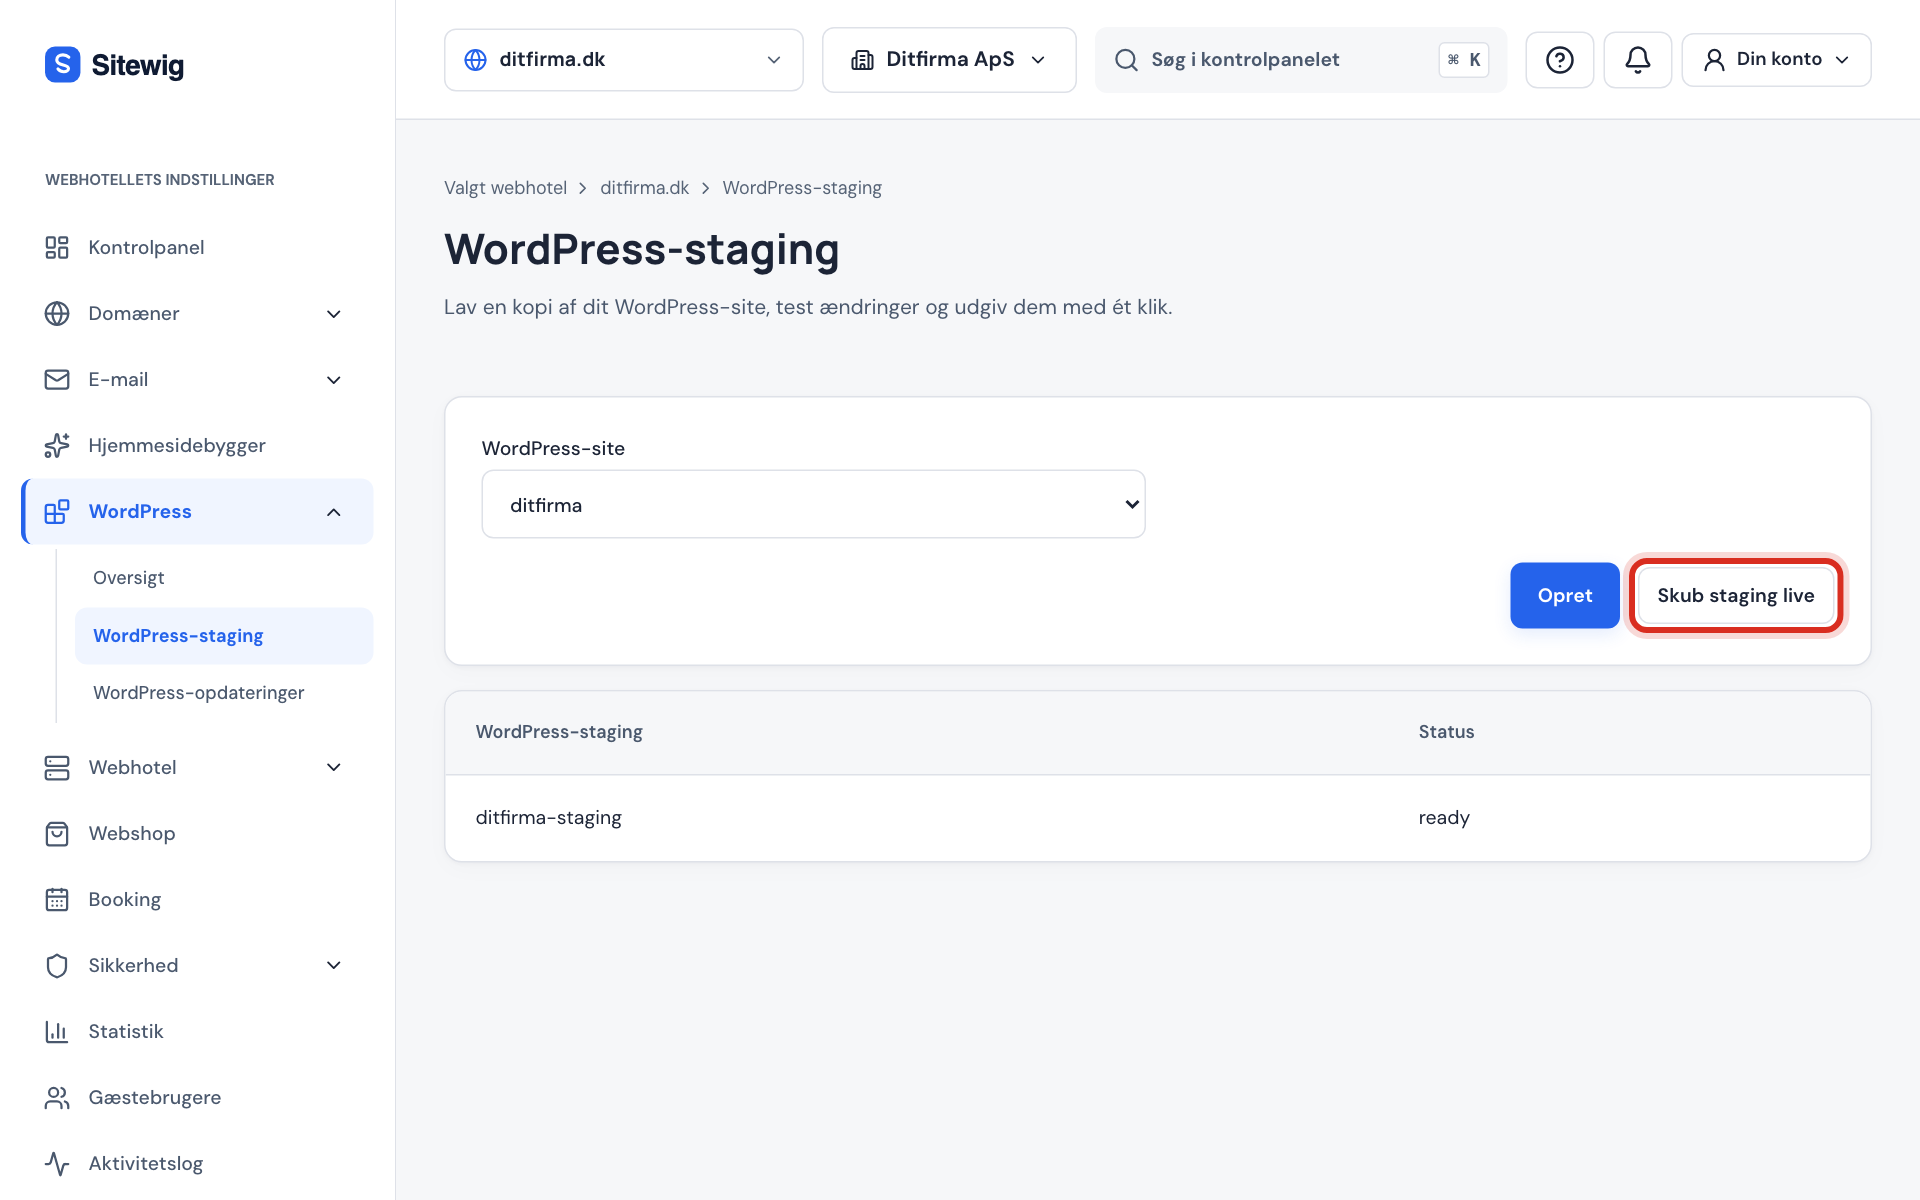Image resolution: width=1920 pixels, height=1200 pixels.
Task: Click the Hjemmesidebygger sparkle icon
Action: 57,445
